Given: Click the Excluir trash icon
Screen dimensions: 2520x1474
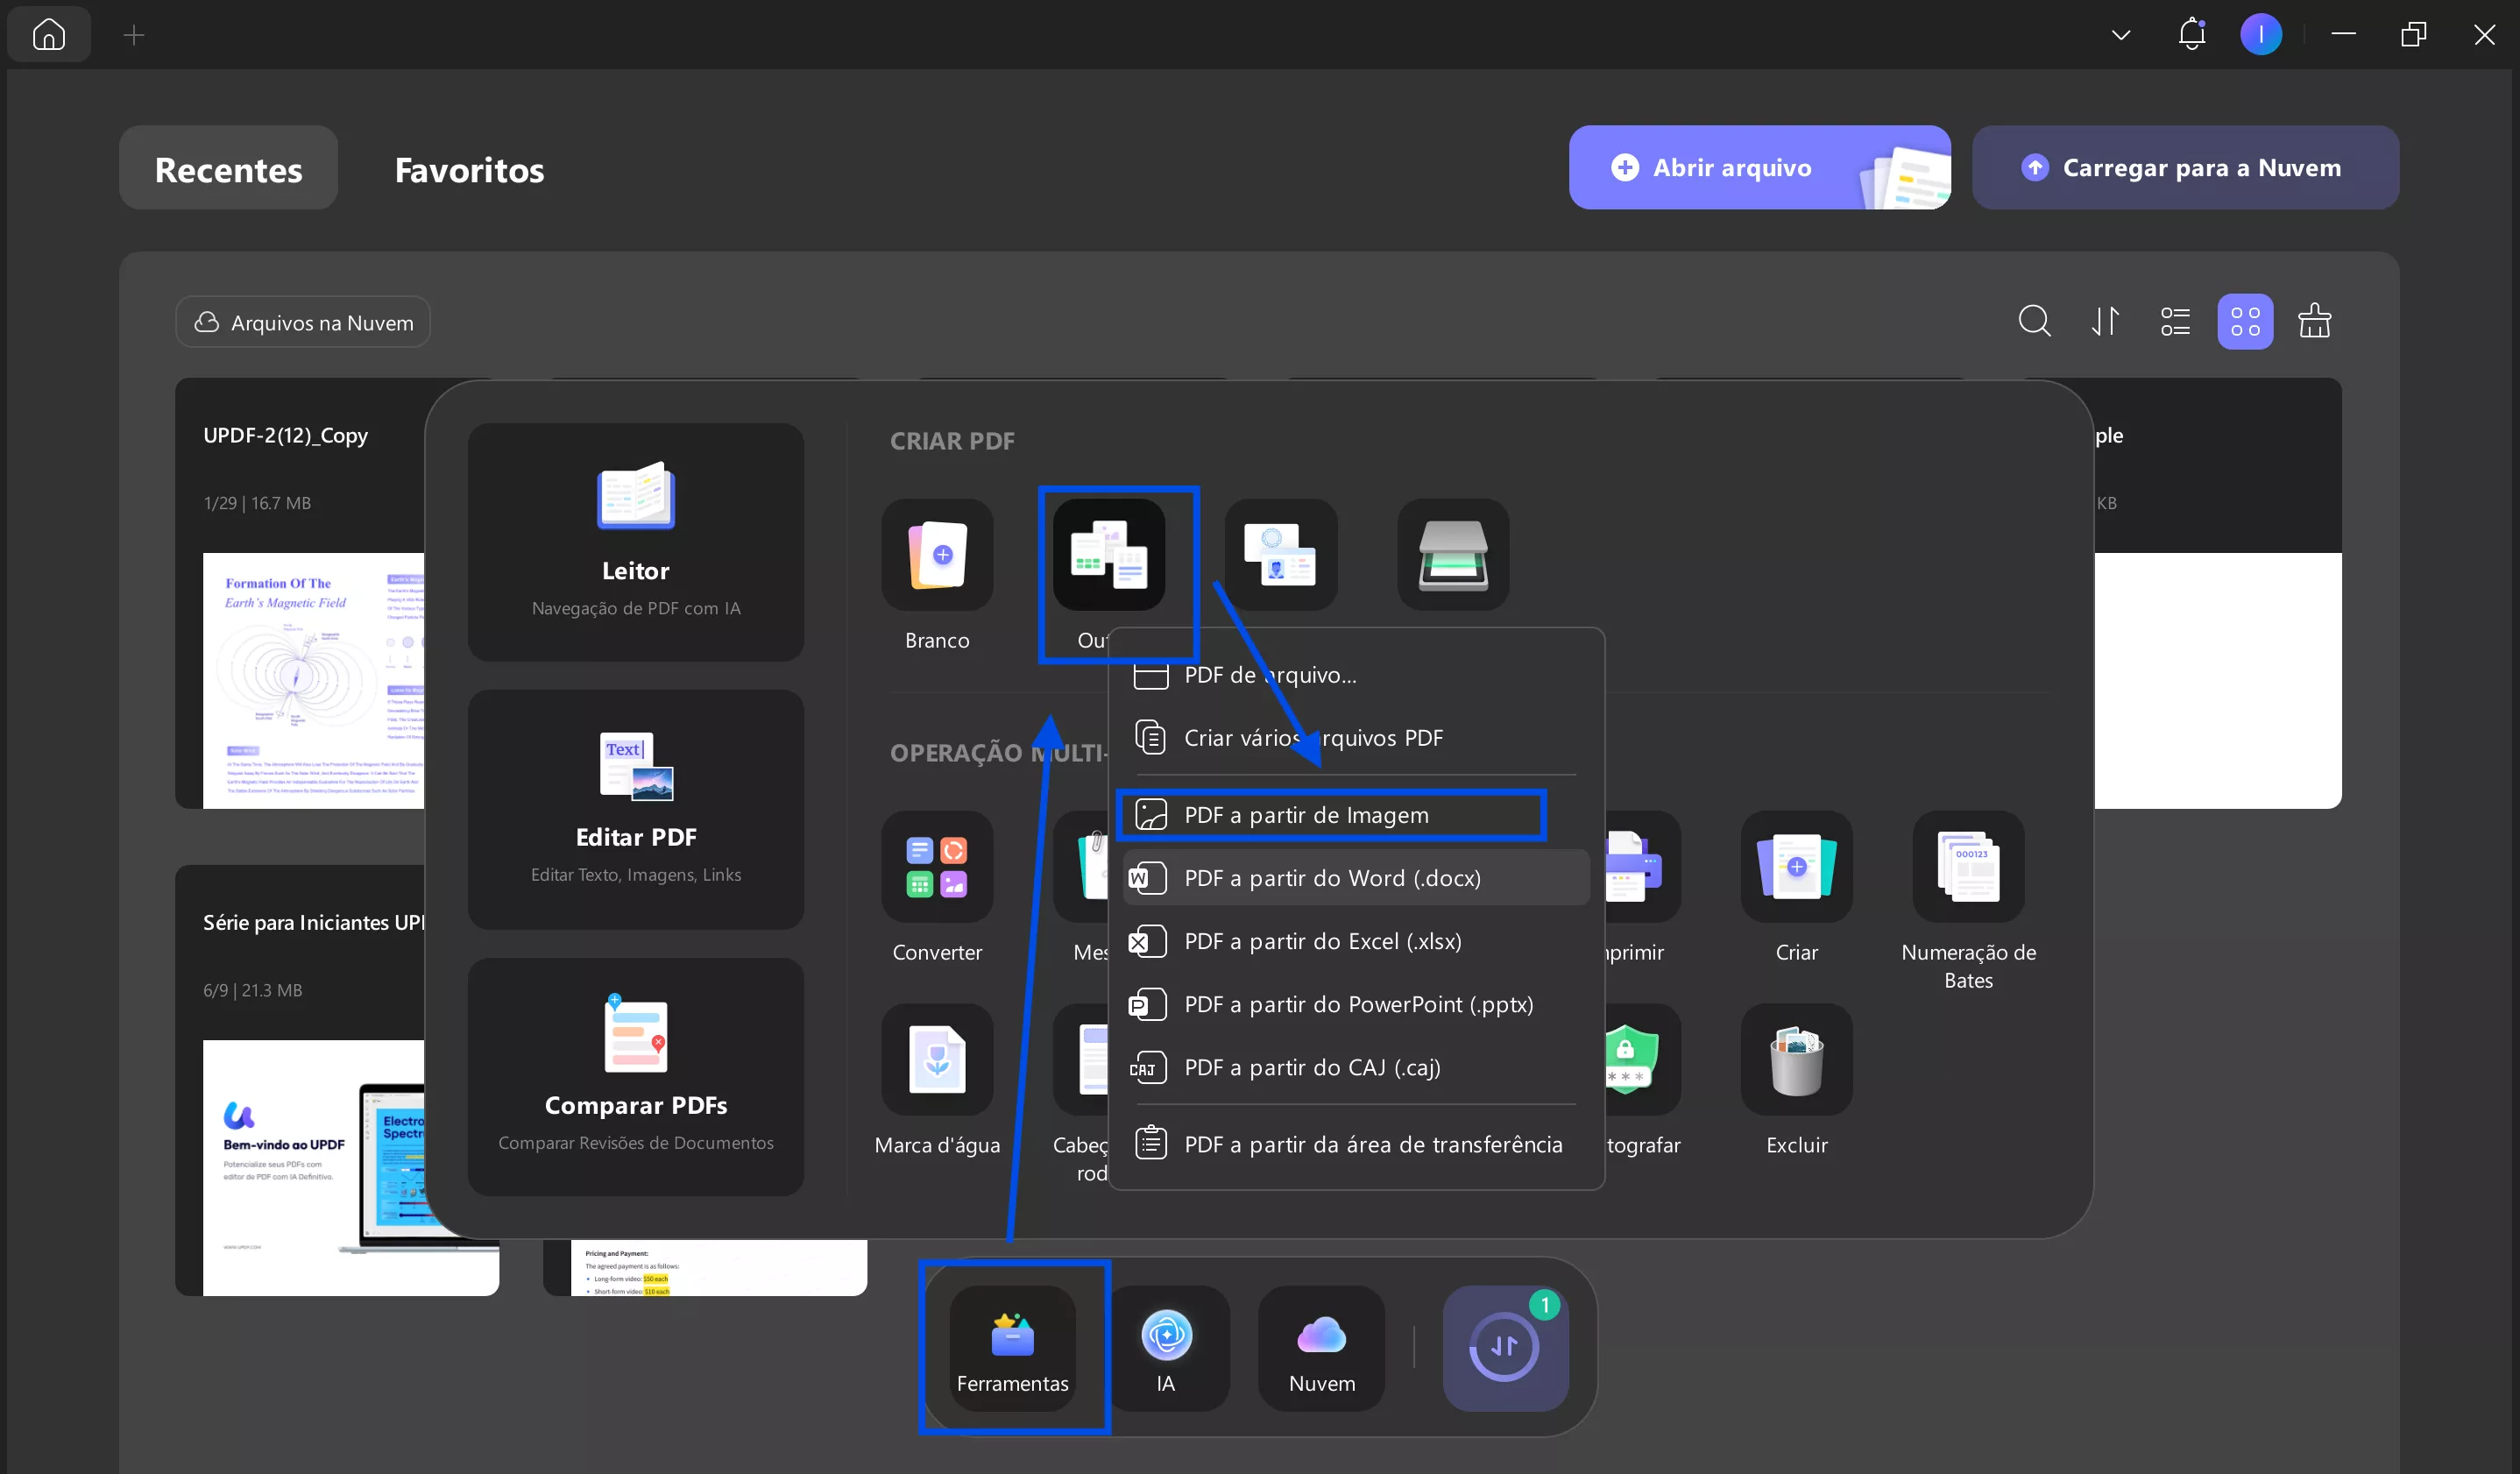Looking at the screenshot, I should (x=1795, y=1060).
